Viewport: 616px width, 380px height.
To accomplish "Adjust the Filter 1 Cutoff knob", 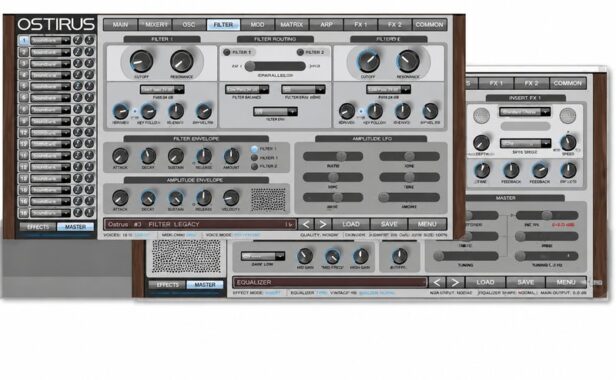I will 141,61.
